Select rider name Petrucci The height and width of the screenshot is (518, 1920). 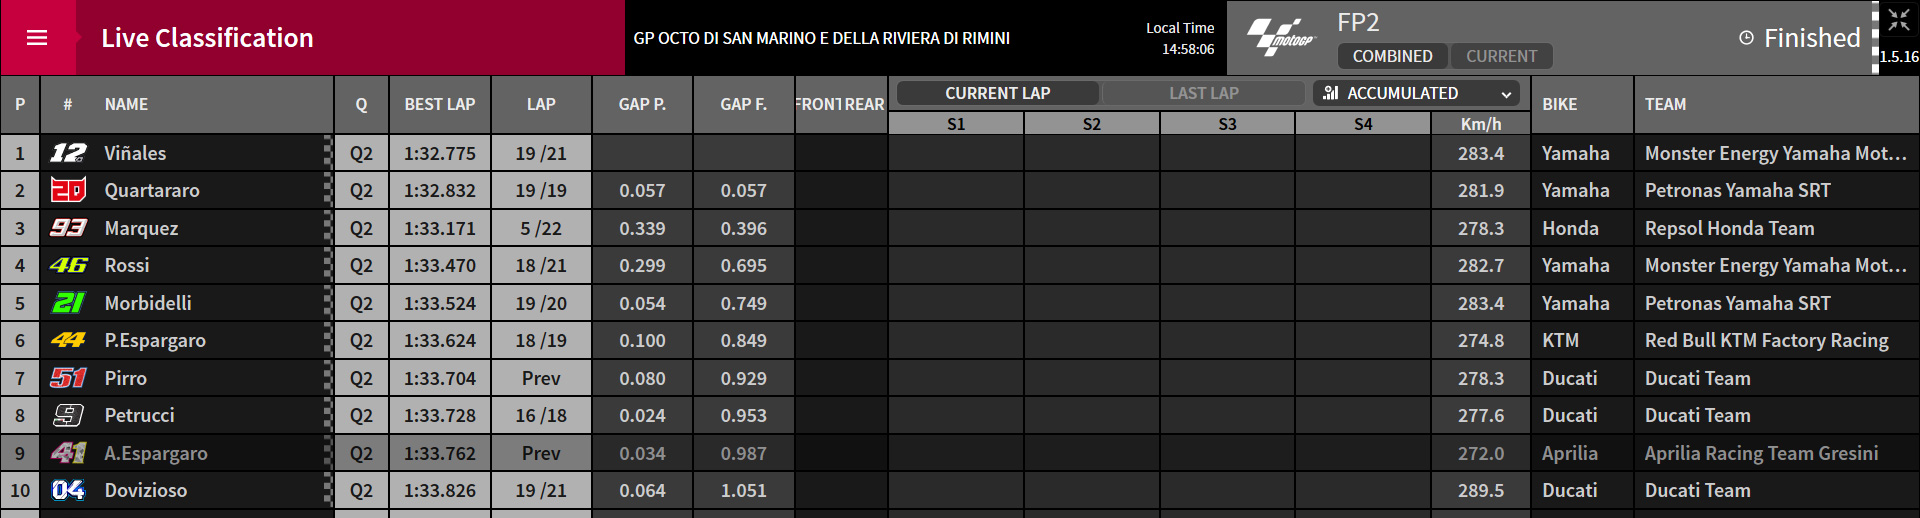pos(139,415)
